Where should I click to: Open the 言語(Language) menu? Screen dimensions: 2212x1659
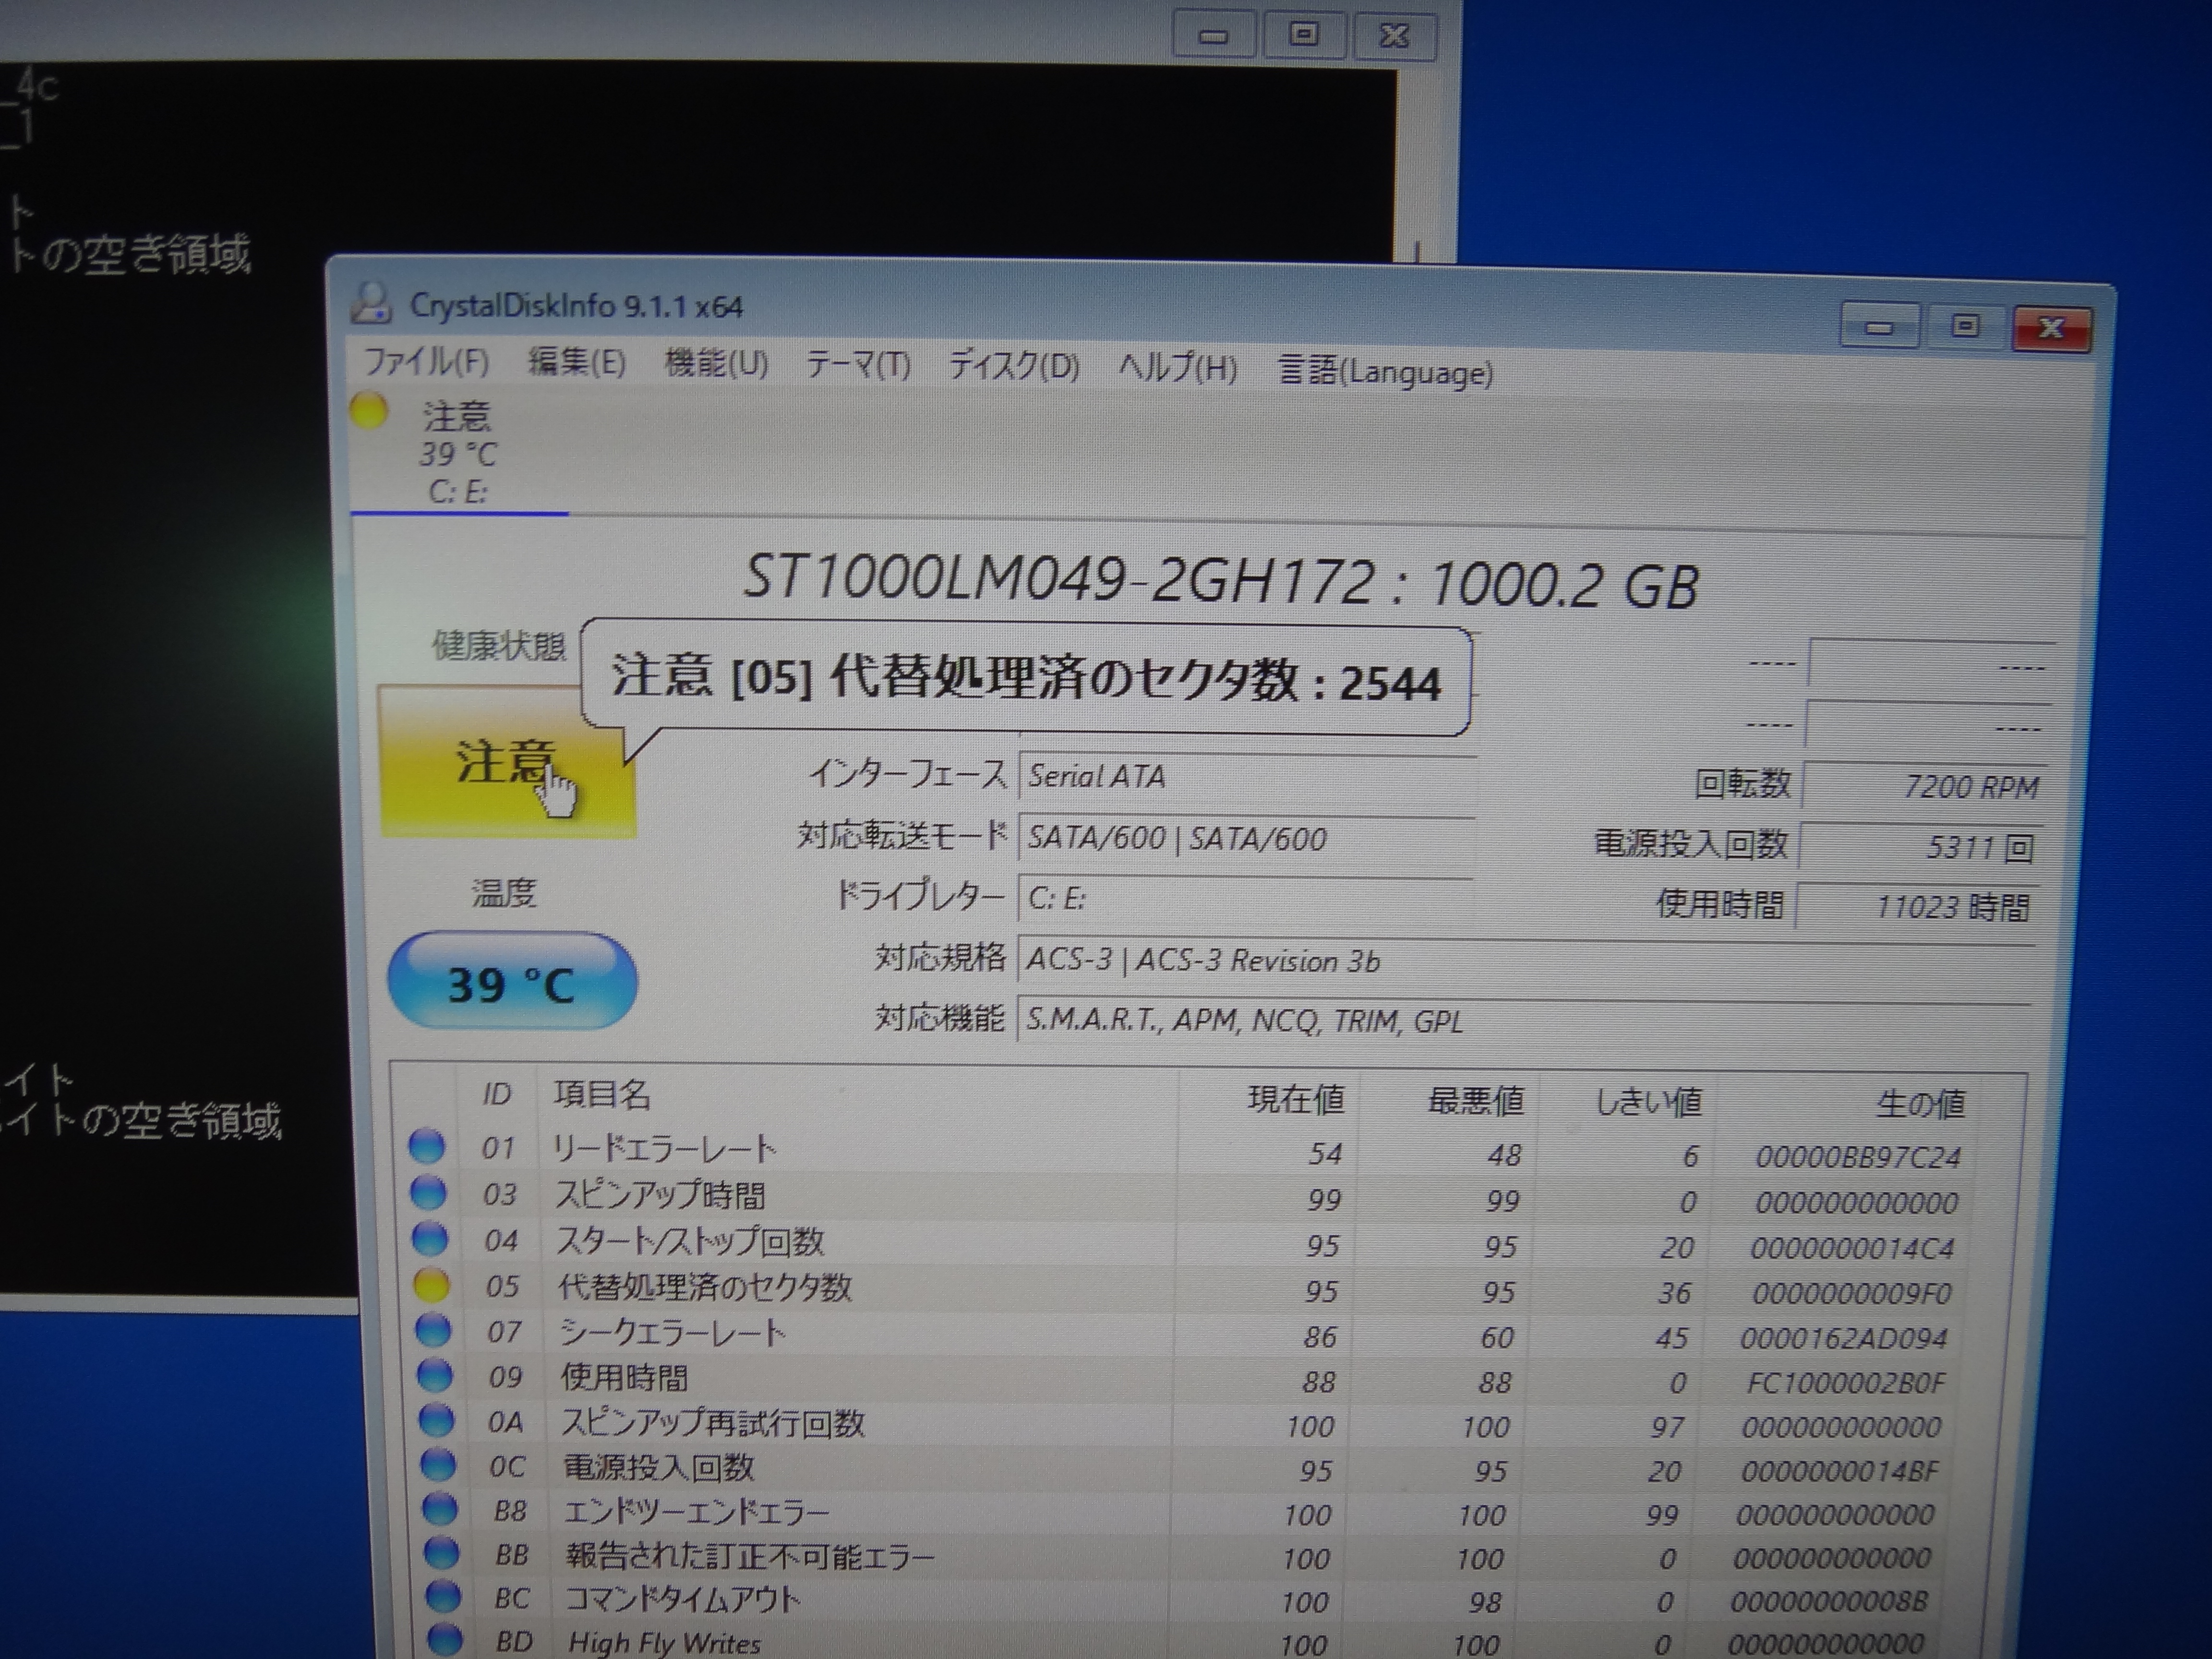click(1385, 372)
